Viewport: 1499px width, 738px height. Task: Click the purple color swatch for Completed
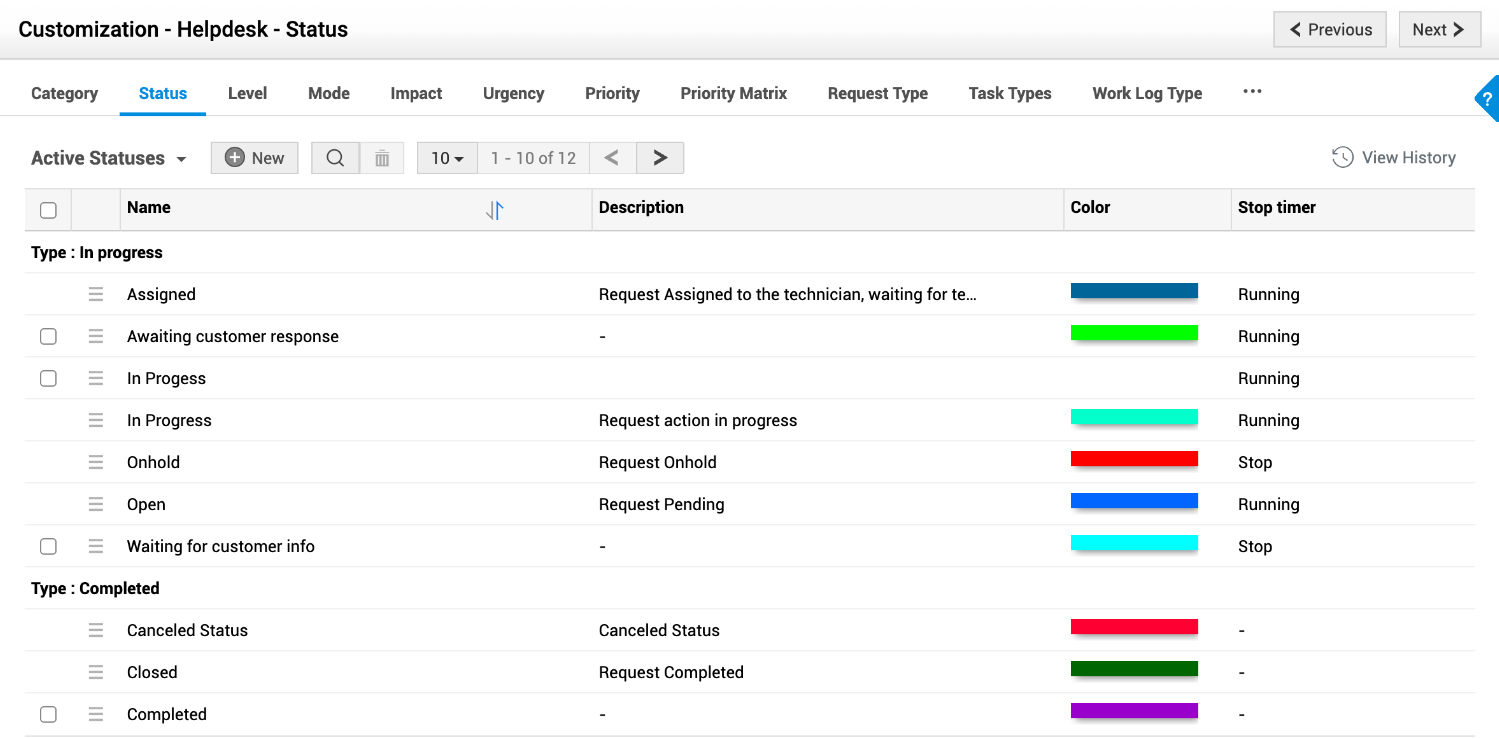(x=1134, y=711)
